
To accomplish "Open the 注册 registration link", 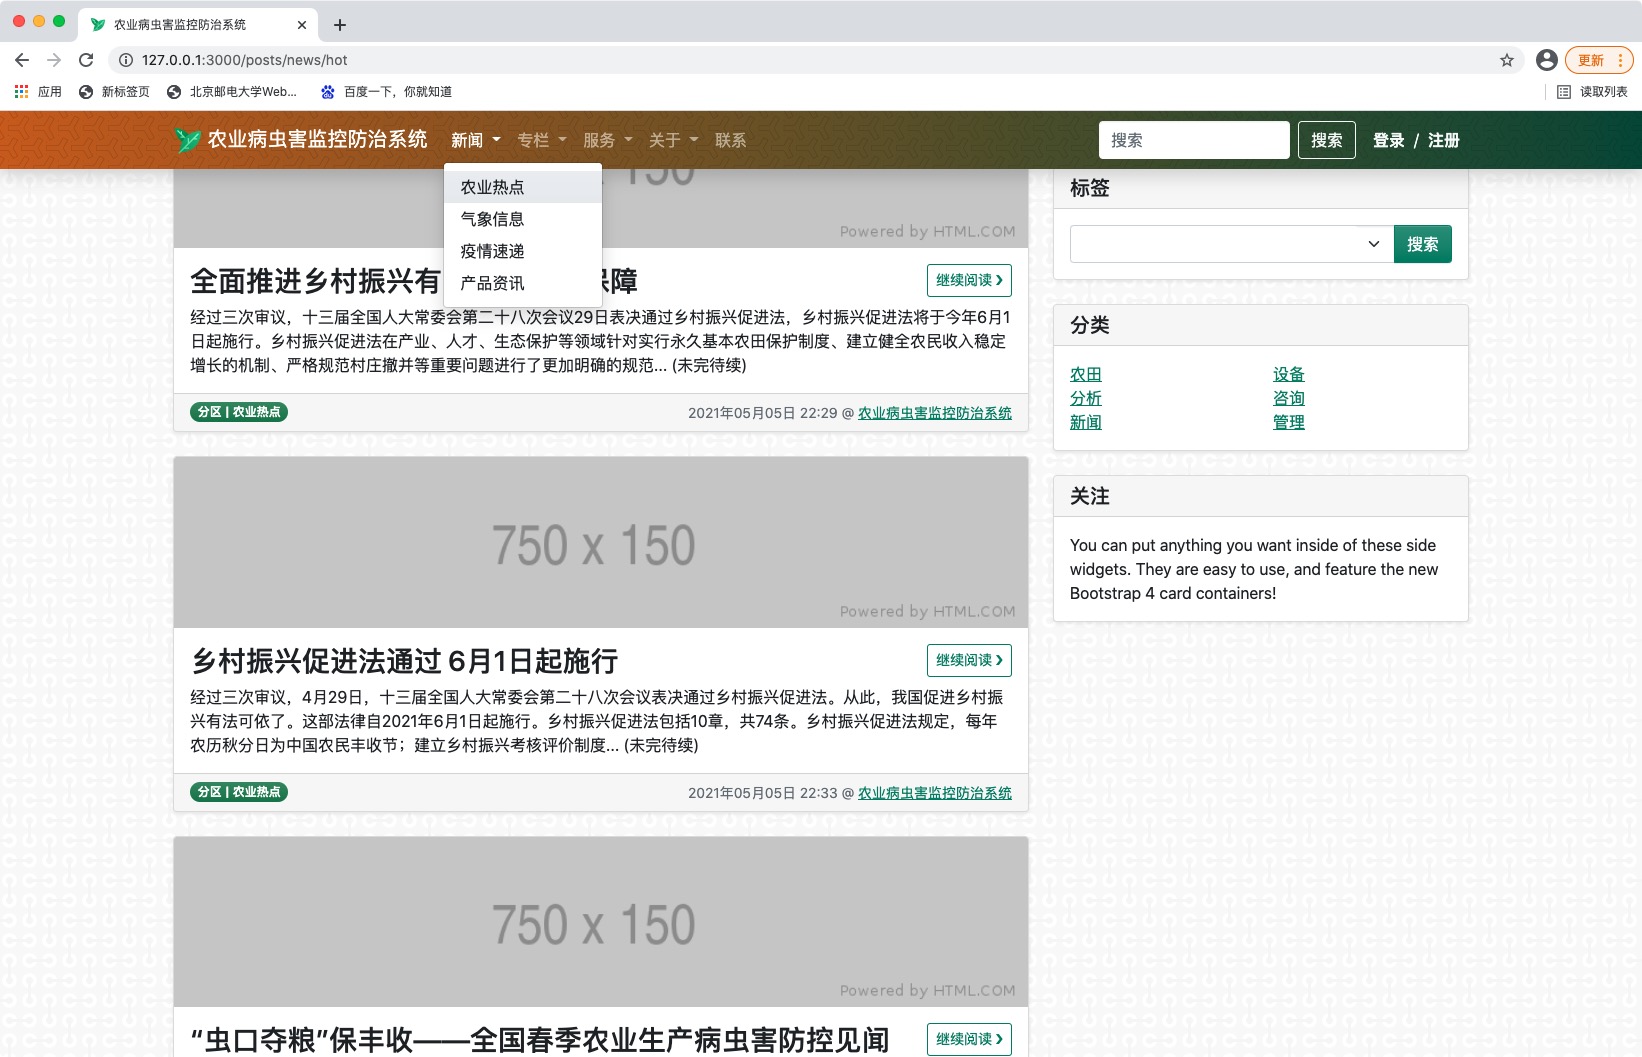I will point(1444,140).
